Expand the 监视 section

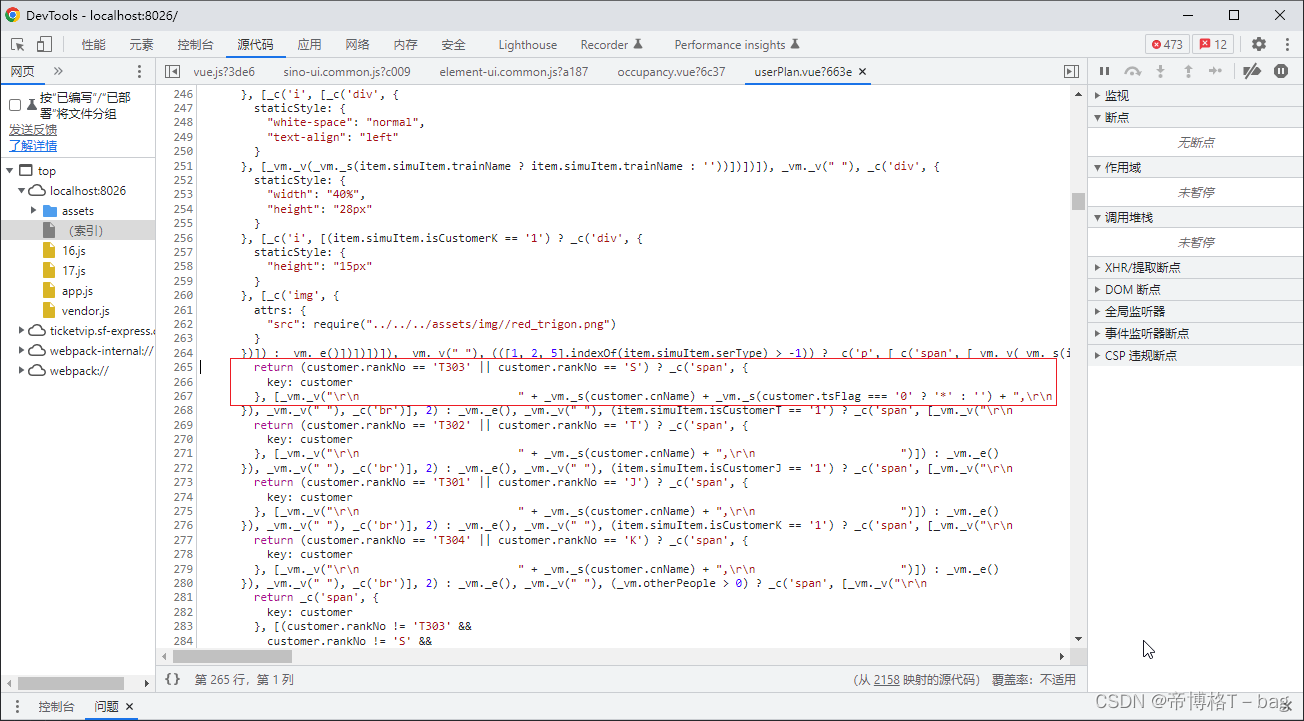point(1195,95)
